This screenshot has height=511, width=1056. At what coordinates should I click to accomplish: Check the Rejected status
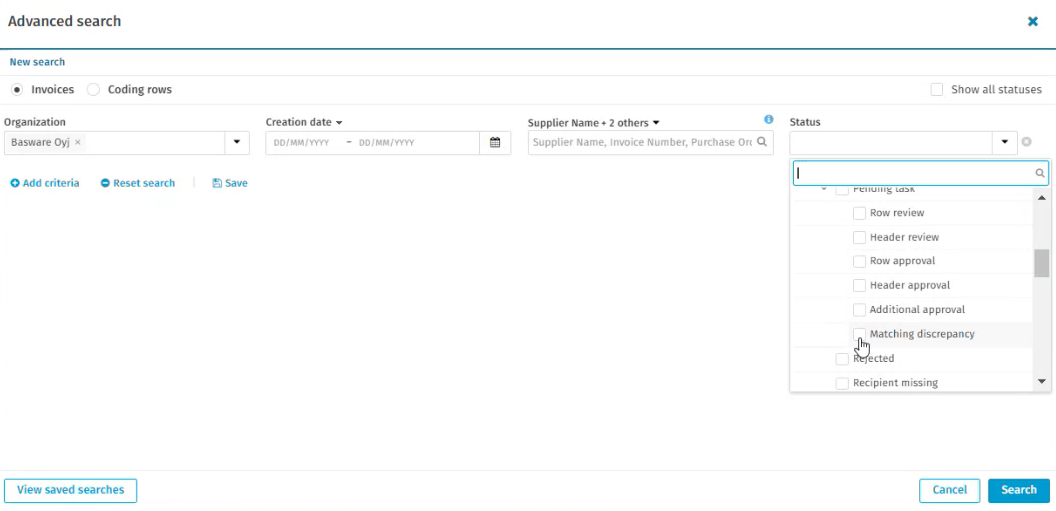click(x=842, y=359)
